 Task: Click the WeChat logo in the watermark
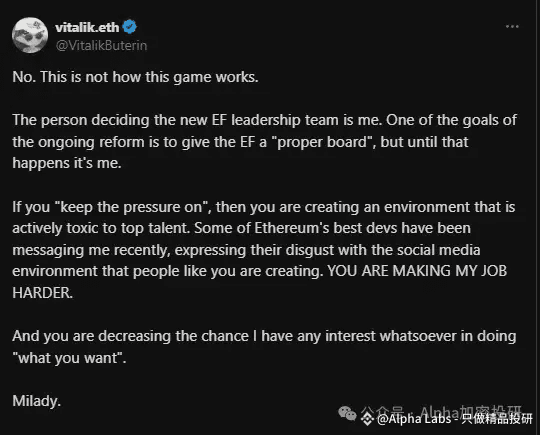click(347, 413)
